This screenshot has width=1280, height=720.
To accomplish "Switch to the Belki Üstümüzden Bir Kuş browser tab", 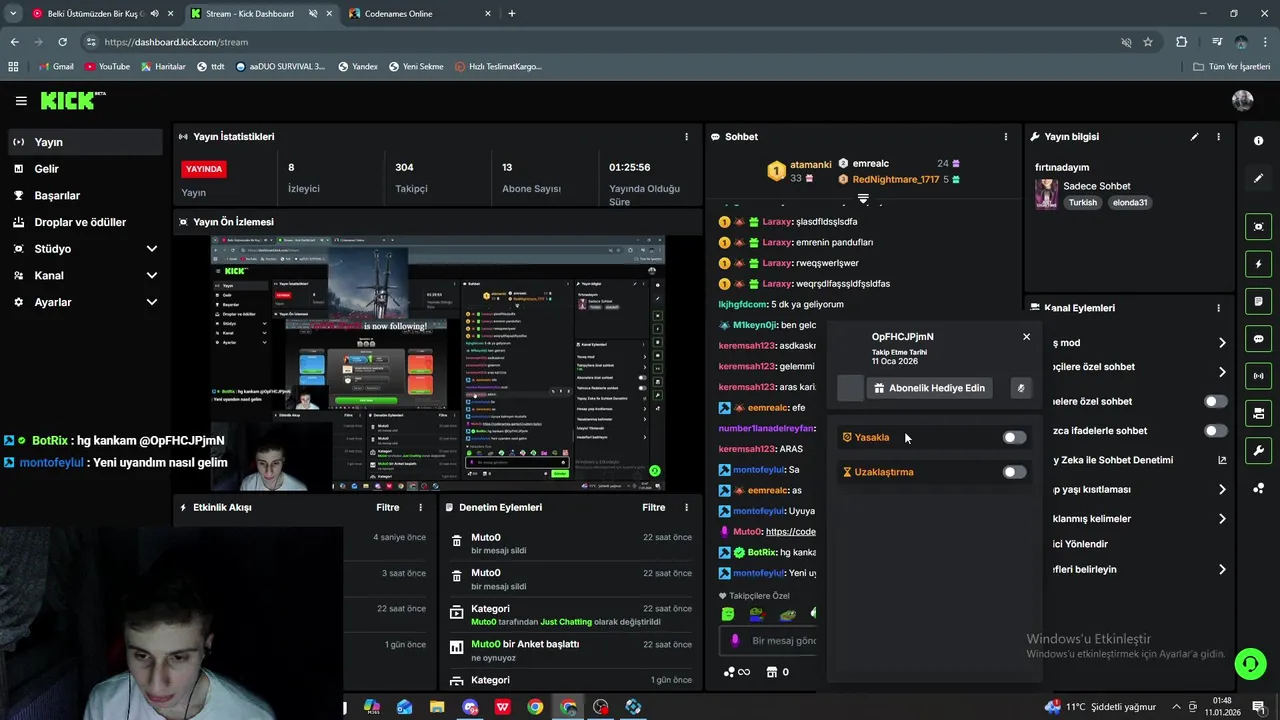I will tap(102, 14).
